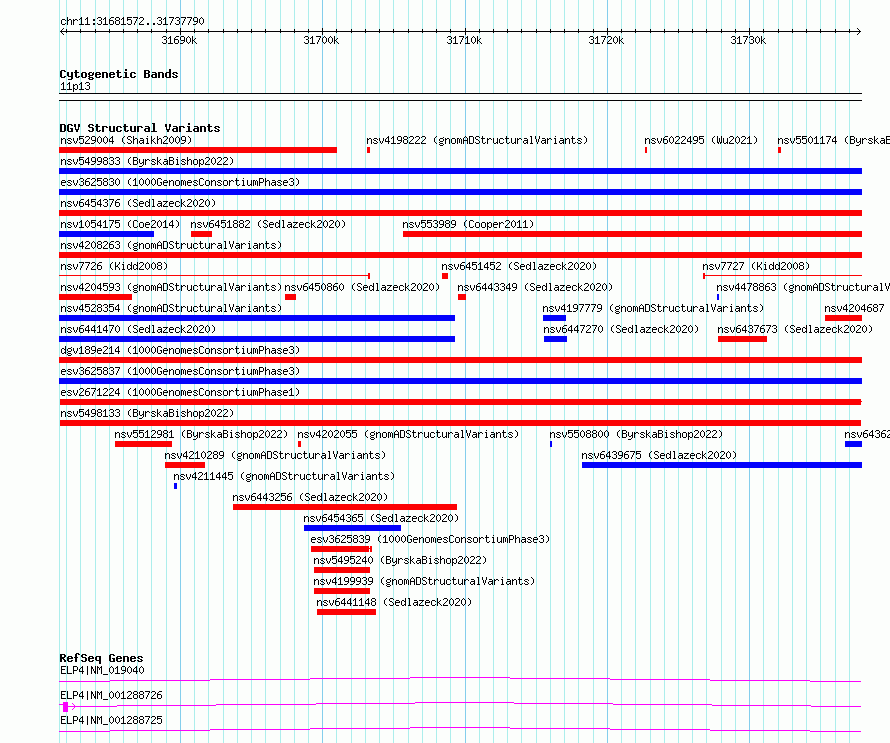Viewport: 890px width, 743px height.
Task: Open nsv4528354 (gnomADStructuralVariants) variant
Action: (x=171, y=308)
